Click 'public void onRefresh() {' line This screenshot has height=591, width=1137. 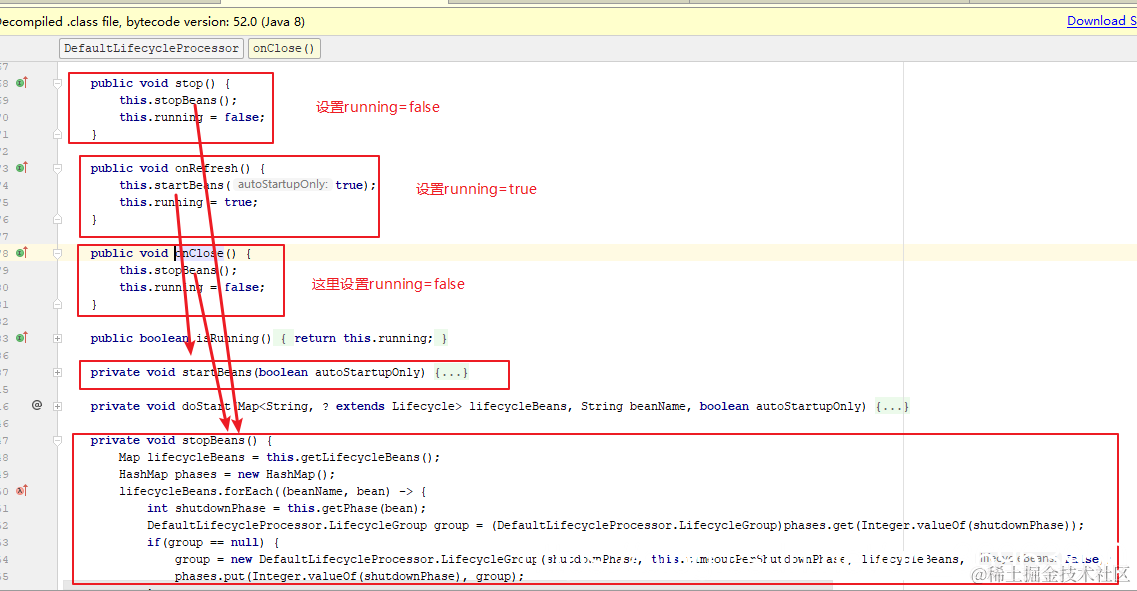coord(178,168)
